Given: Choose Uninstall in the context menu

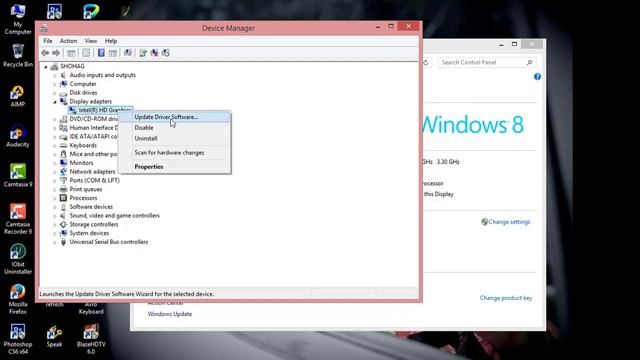Looking at the screenshot, I should click(175, 138).
